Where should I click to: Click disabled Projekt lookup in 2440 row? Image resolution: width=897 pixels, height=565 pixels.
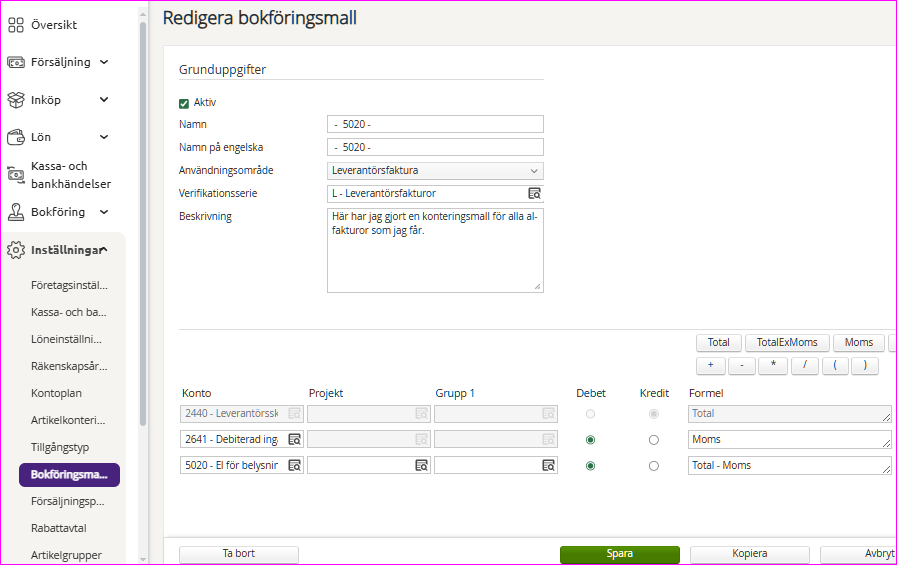tap(422, 413)
